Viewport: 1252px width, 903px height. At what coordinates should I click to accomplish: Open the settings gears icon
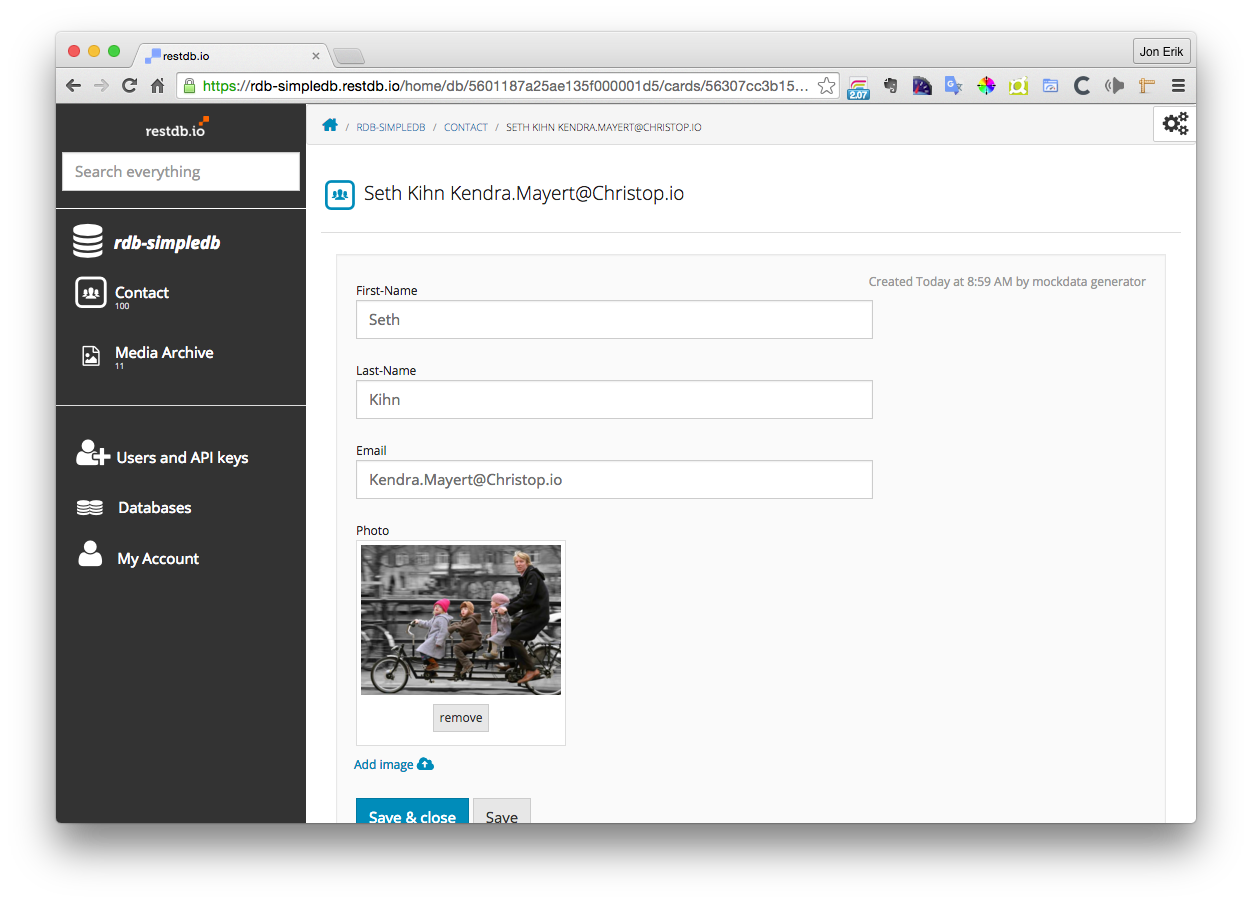[x=1175, y=123]
